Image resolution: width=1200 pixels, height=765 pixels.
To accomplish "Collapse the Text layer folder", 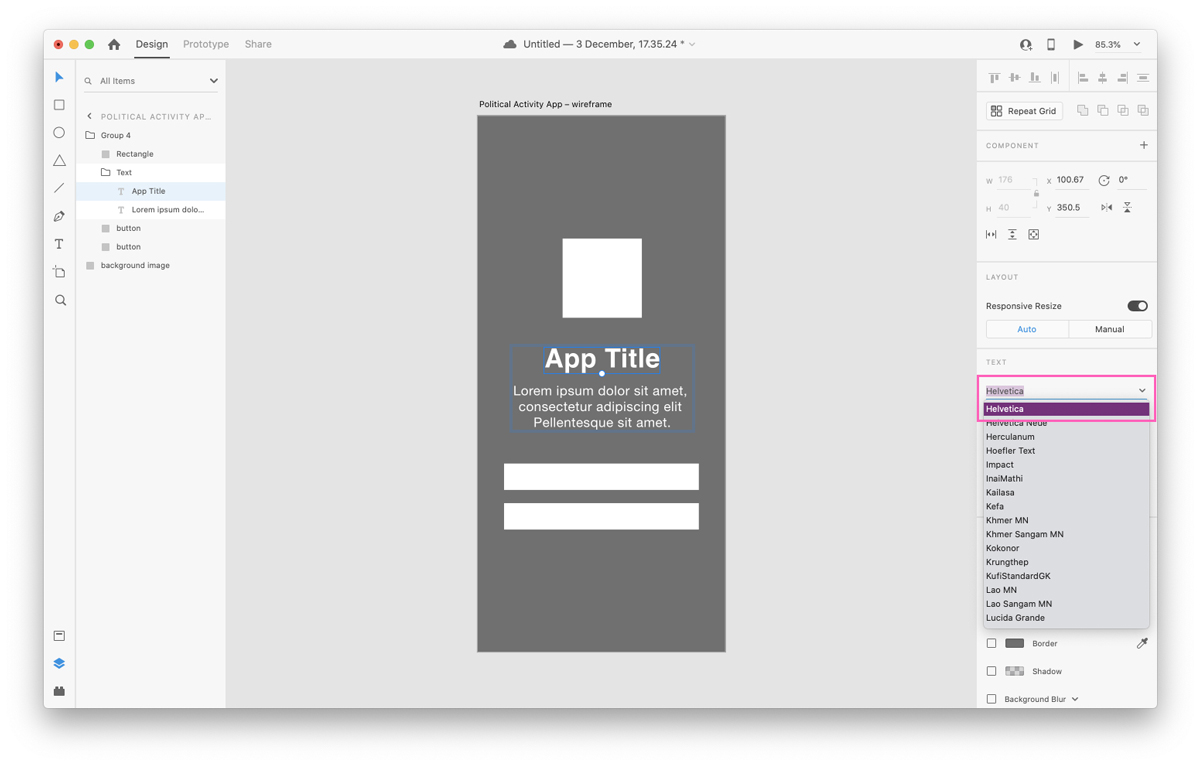I will pos(105,172).
